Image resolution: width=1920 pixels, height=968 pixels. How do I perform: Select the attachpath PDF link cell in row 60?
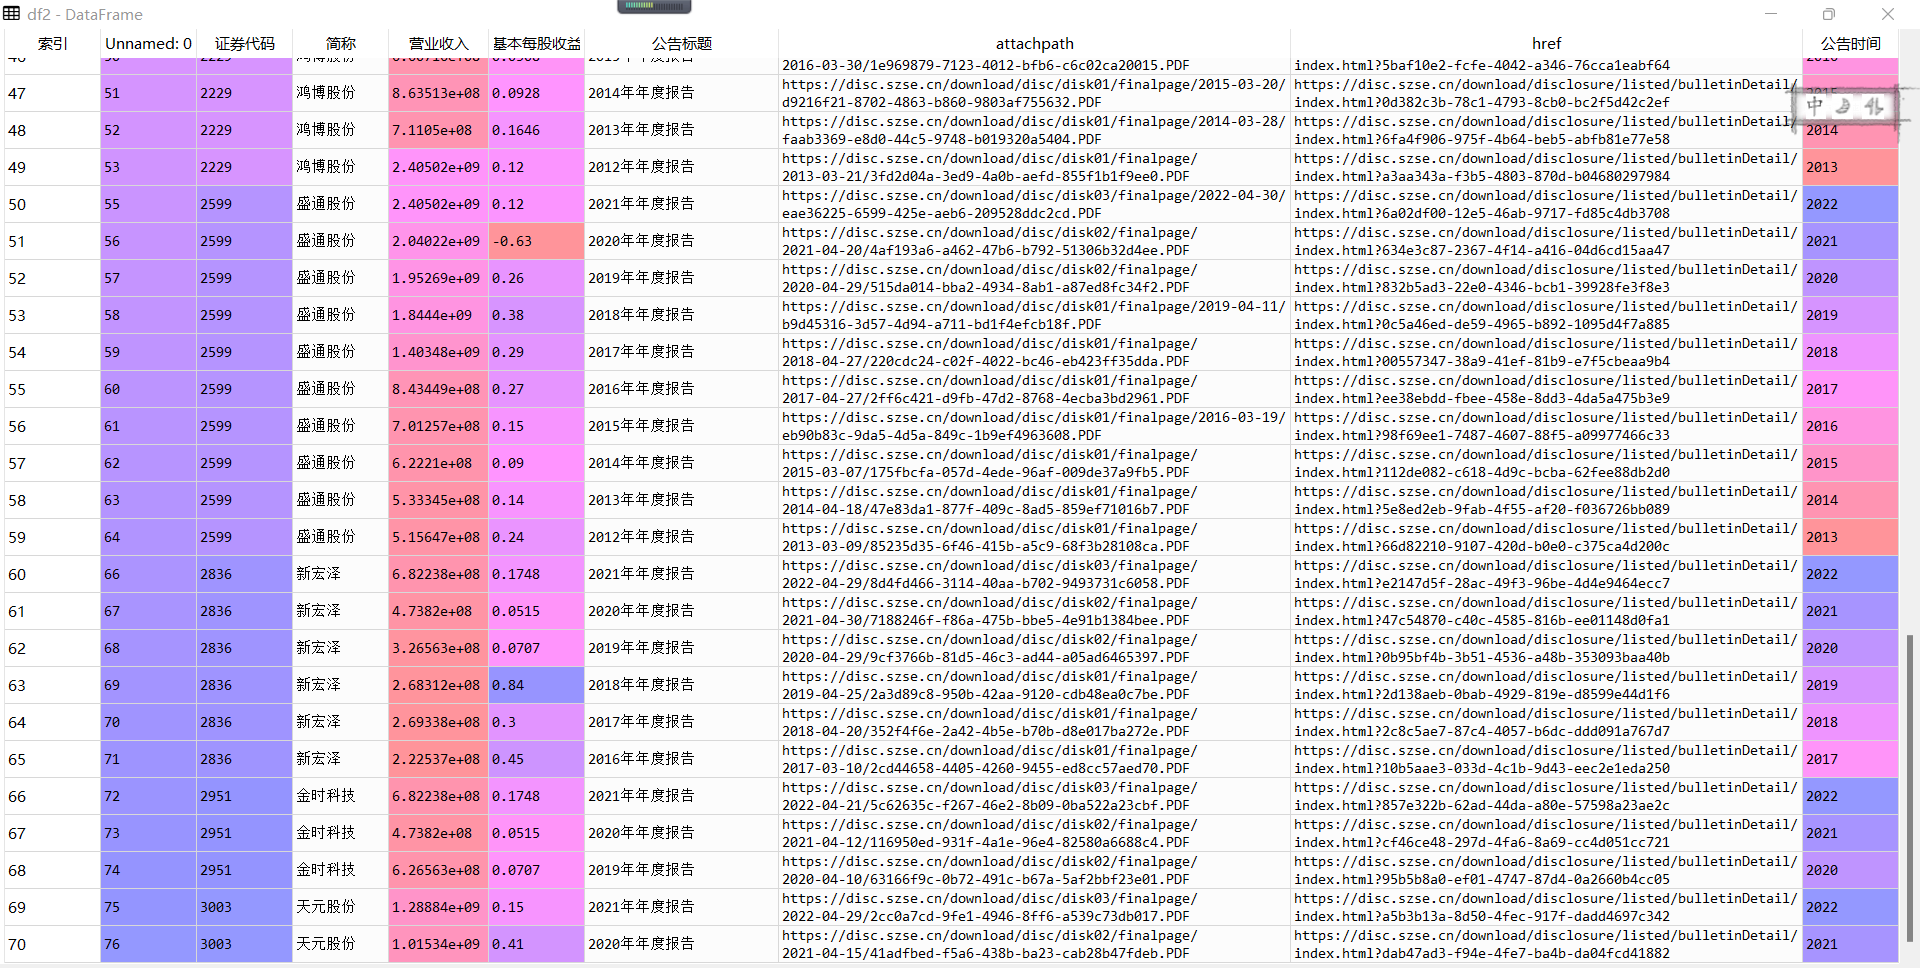point(1034,574)
